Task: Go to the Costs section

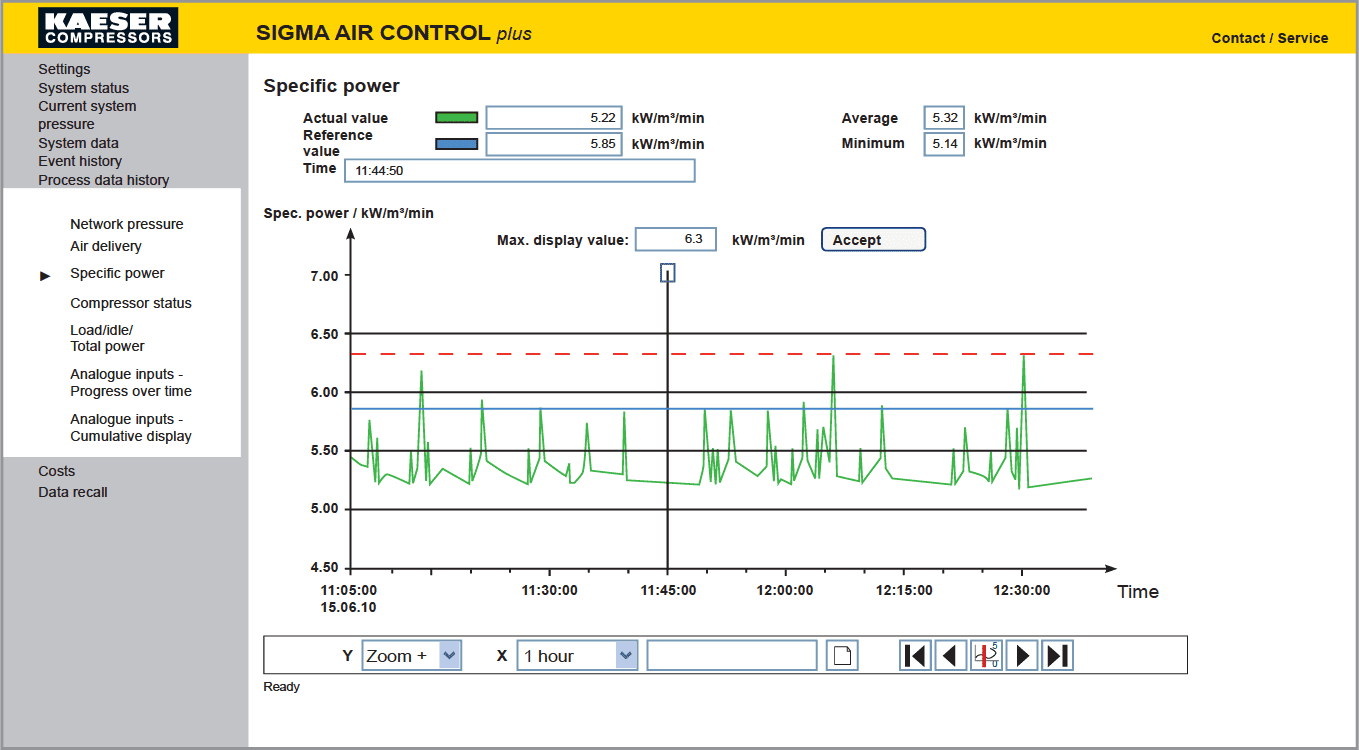Action: [x=57, y=471]
